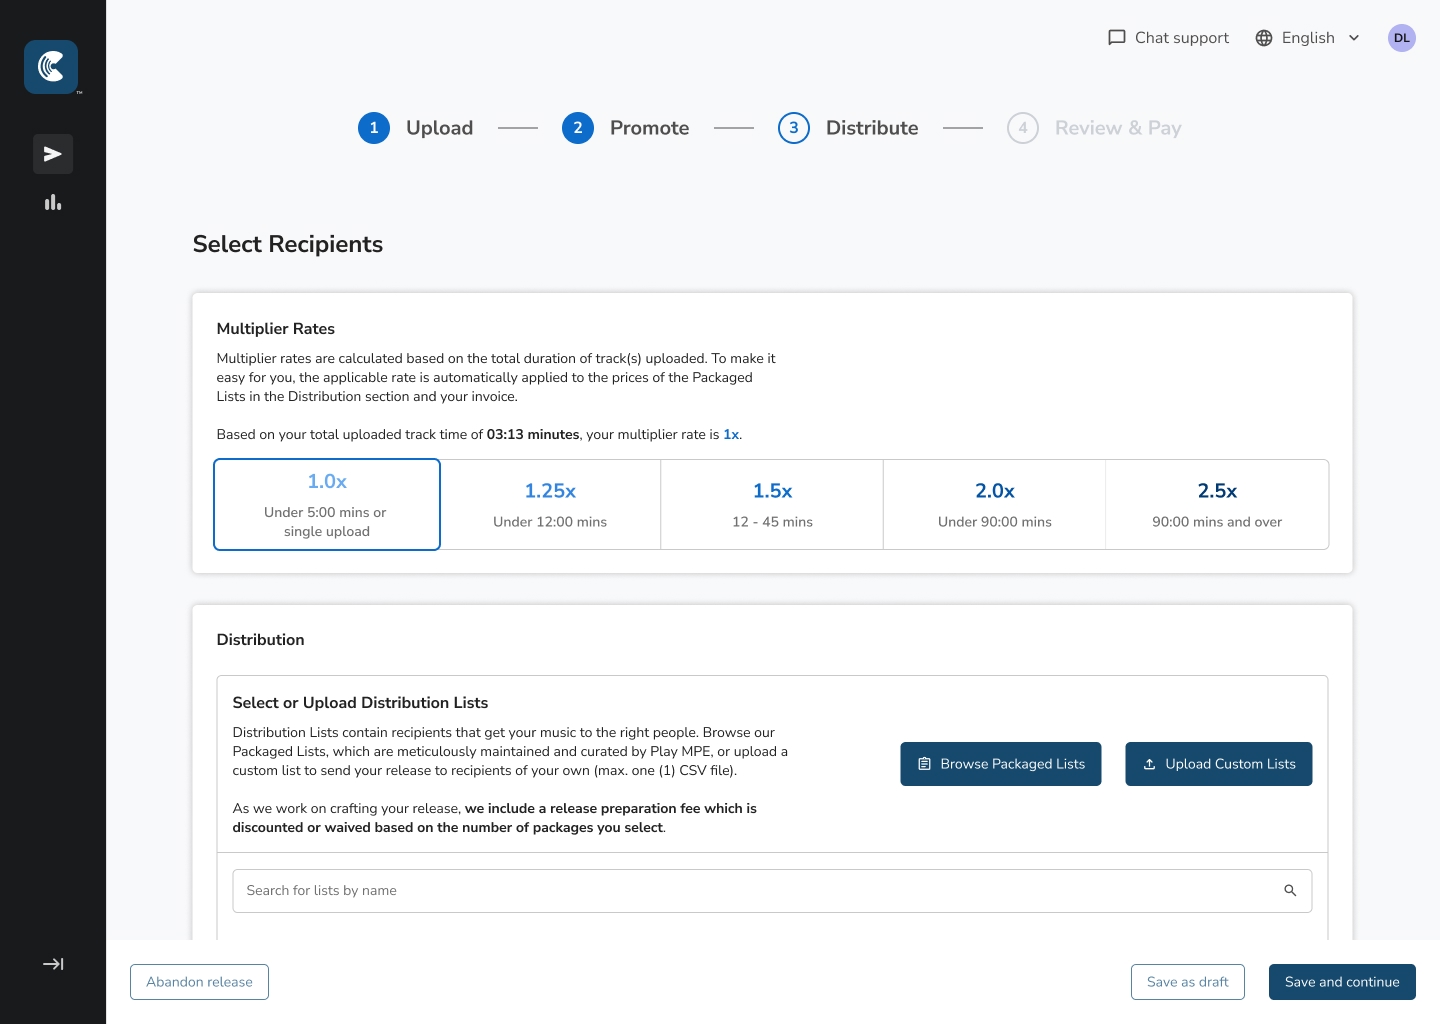Screen dimensions: 1440x1024
Task: Click the Play MPE logo icon
Action: click(51, 67)
